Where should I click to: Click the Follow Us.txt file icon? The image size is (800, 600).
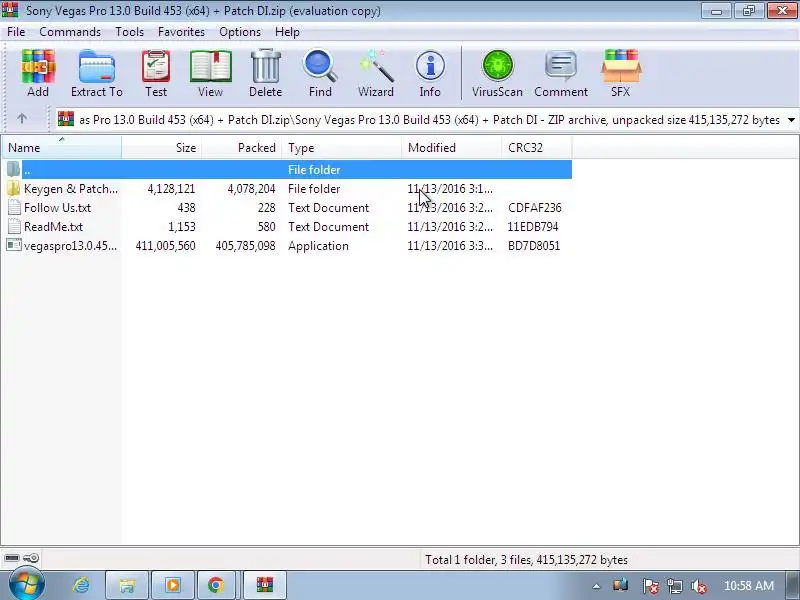coord(14,208)
